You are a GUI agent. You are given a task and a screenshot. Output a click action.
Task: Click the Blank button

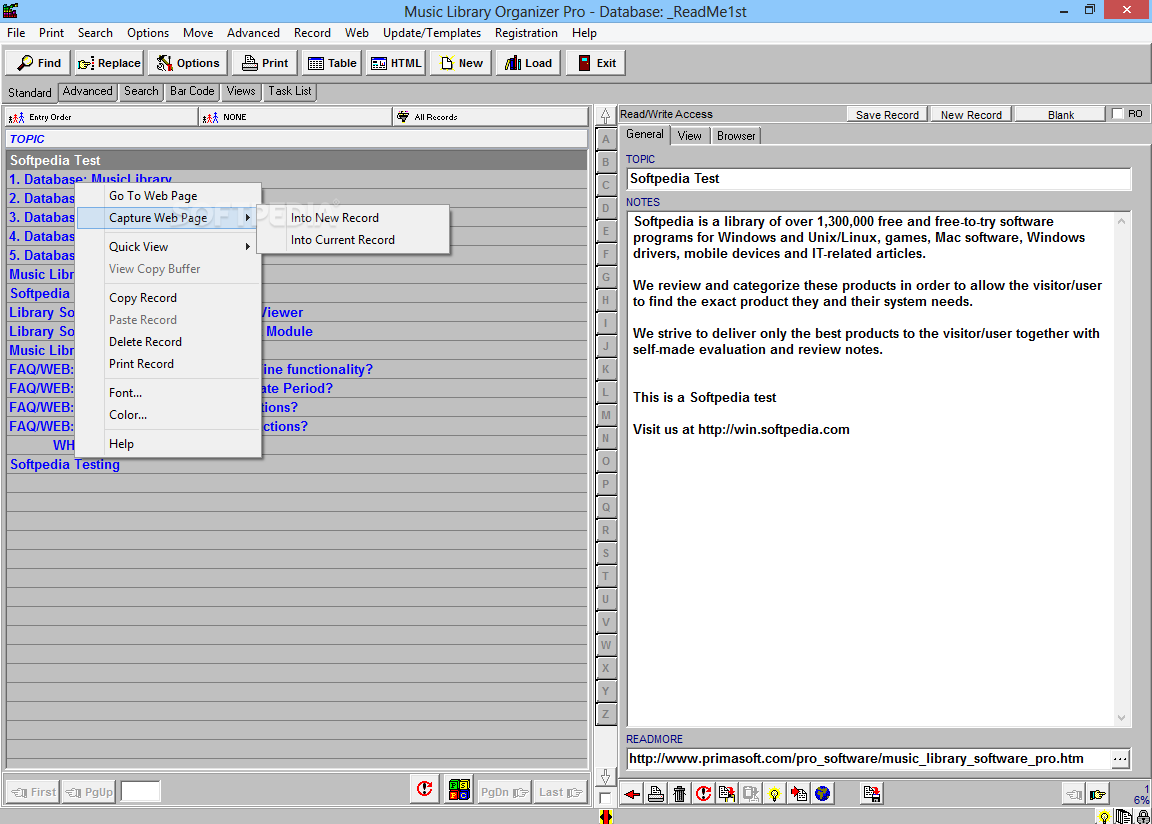pos(1060,115)
